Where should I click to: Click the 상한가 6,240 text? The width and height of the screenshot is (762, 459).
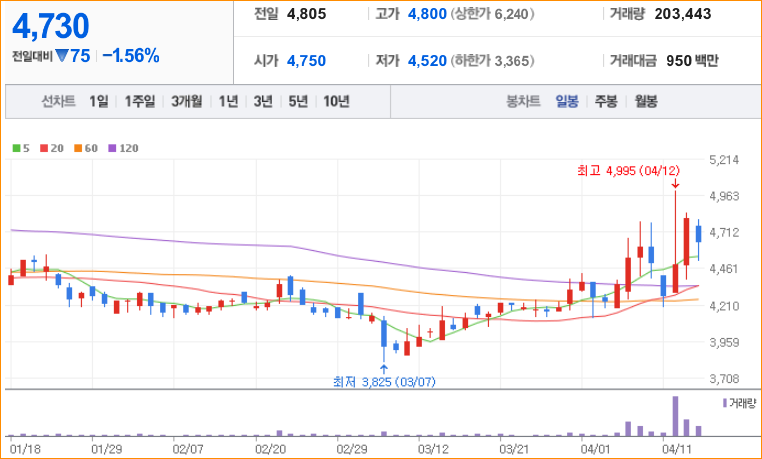coord(492,14)
